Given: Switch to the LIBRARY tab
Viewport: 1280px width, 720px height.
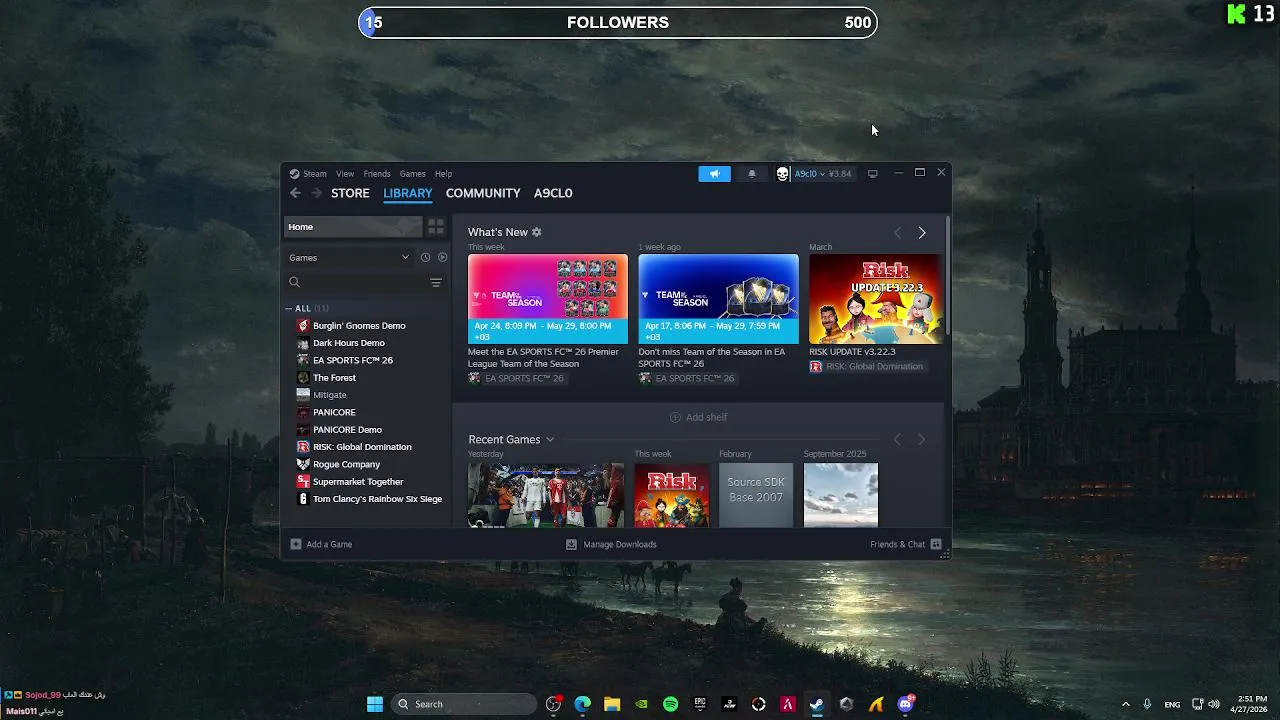Looking at the screenshot, I should pos(408,193).
